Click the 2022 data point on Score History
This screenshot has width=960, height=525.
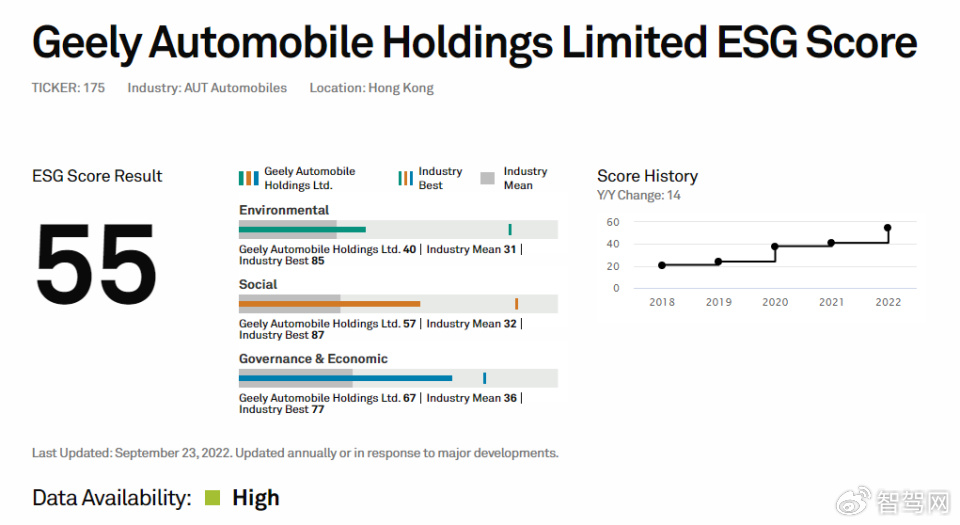[x=888, y=228]
